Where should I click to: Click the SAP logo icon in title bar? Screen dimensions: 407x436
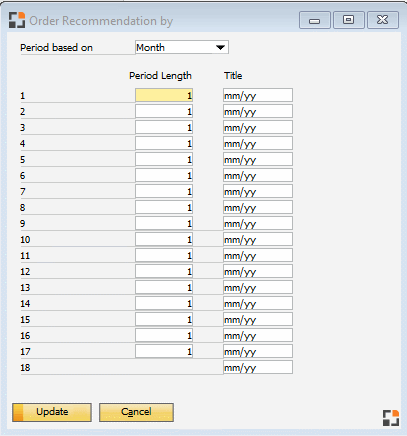17,20
